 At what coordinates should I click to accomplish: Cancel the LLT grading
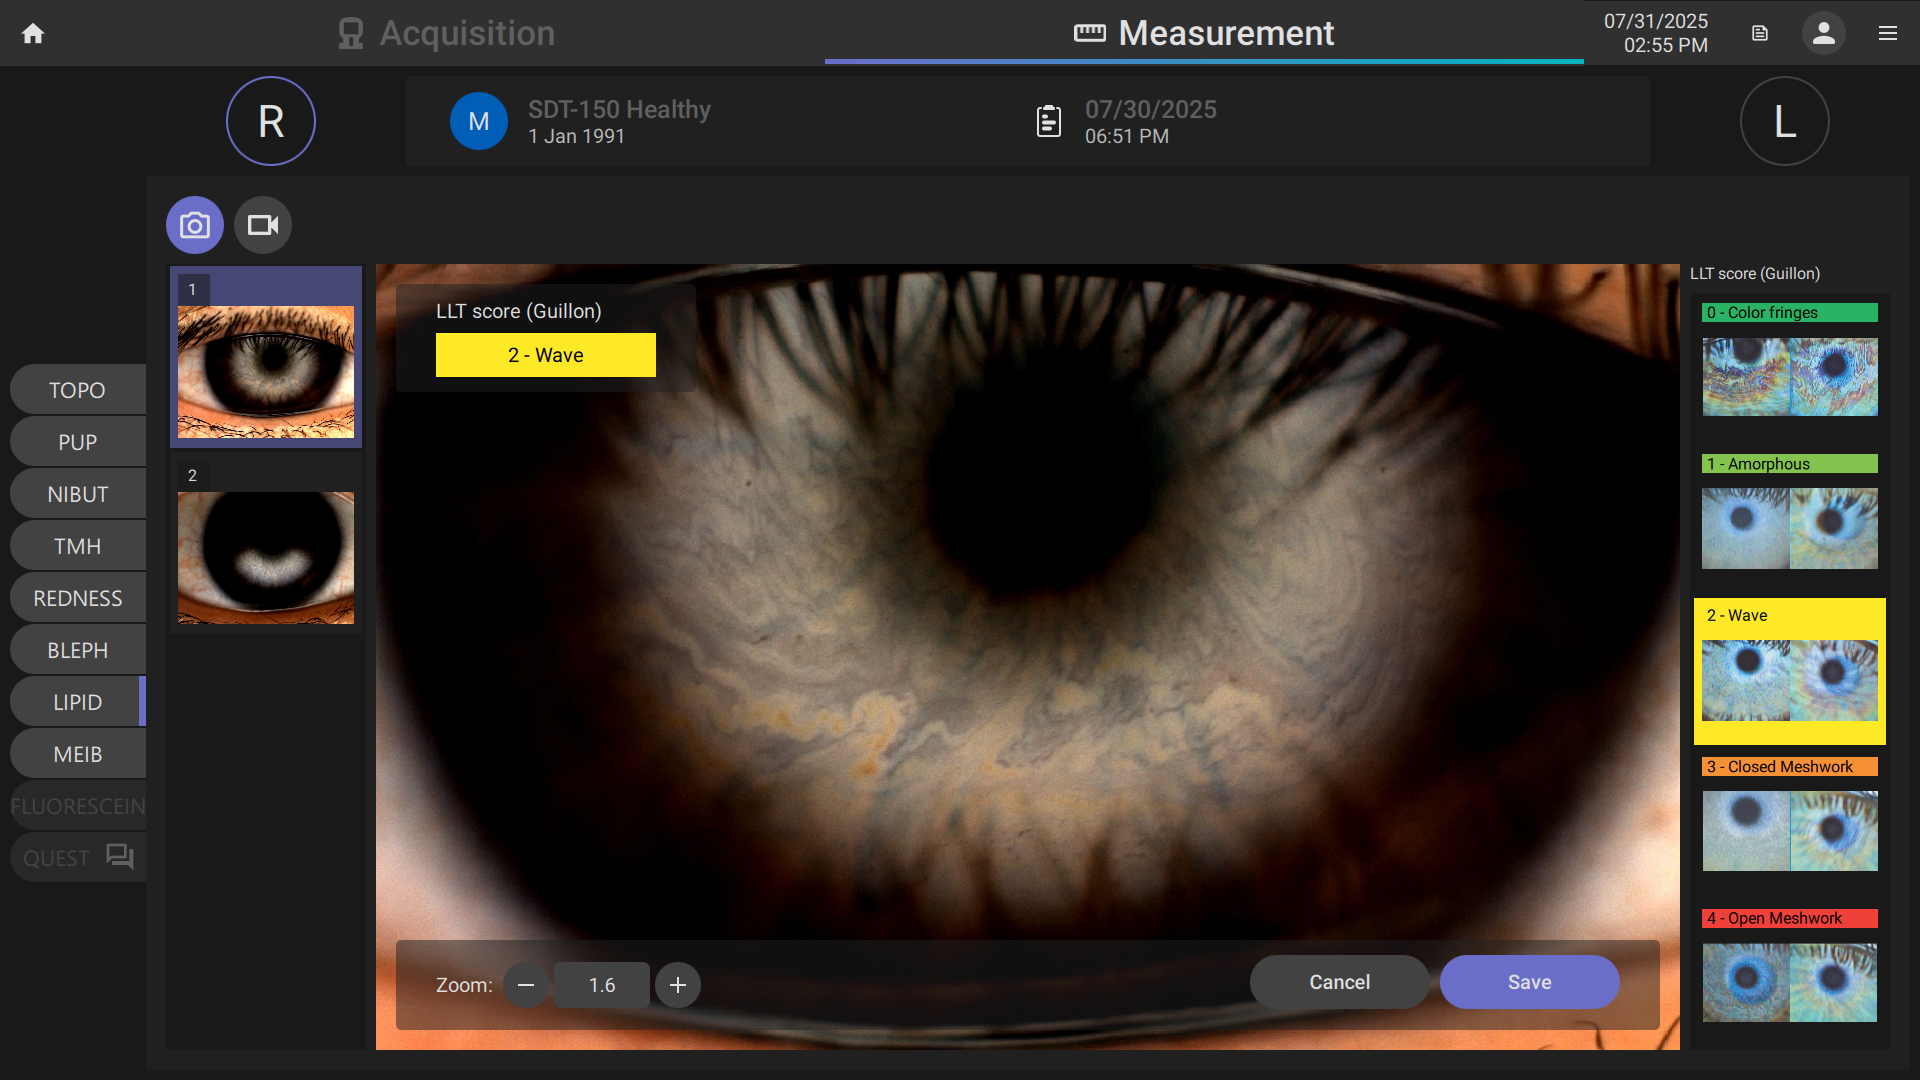tap(1339, 982)
